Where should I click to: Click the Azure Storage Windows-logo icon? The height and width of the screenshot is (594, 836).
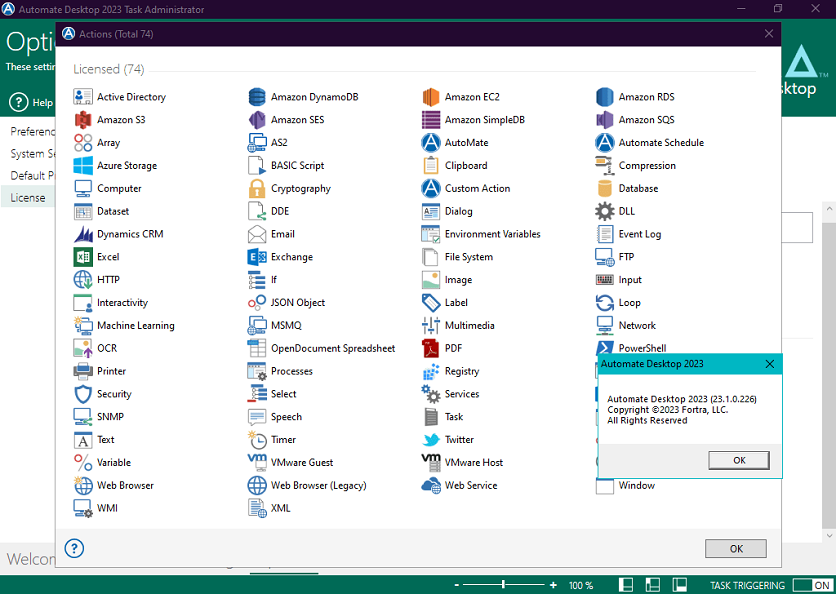[83, 165]
